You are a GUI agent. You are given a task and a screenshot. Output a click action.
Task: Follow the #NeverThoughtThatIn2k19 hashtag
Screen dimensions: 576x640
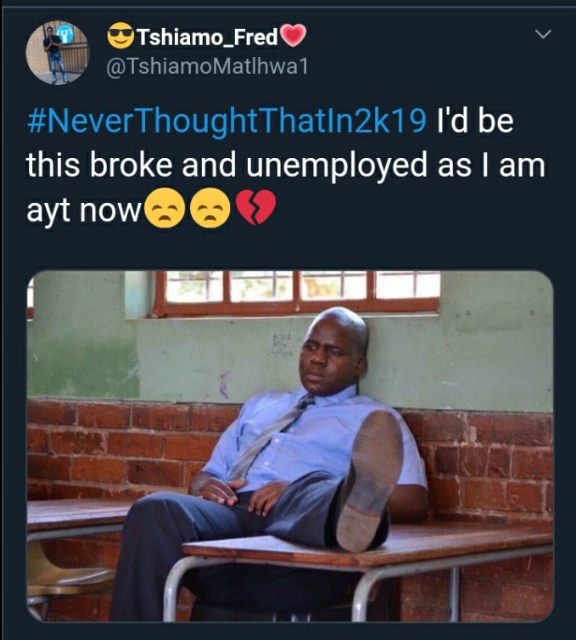point(227,121)
